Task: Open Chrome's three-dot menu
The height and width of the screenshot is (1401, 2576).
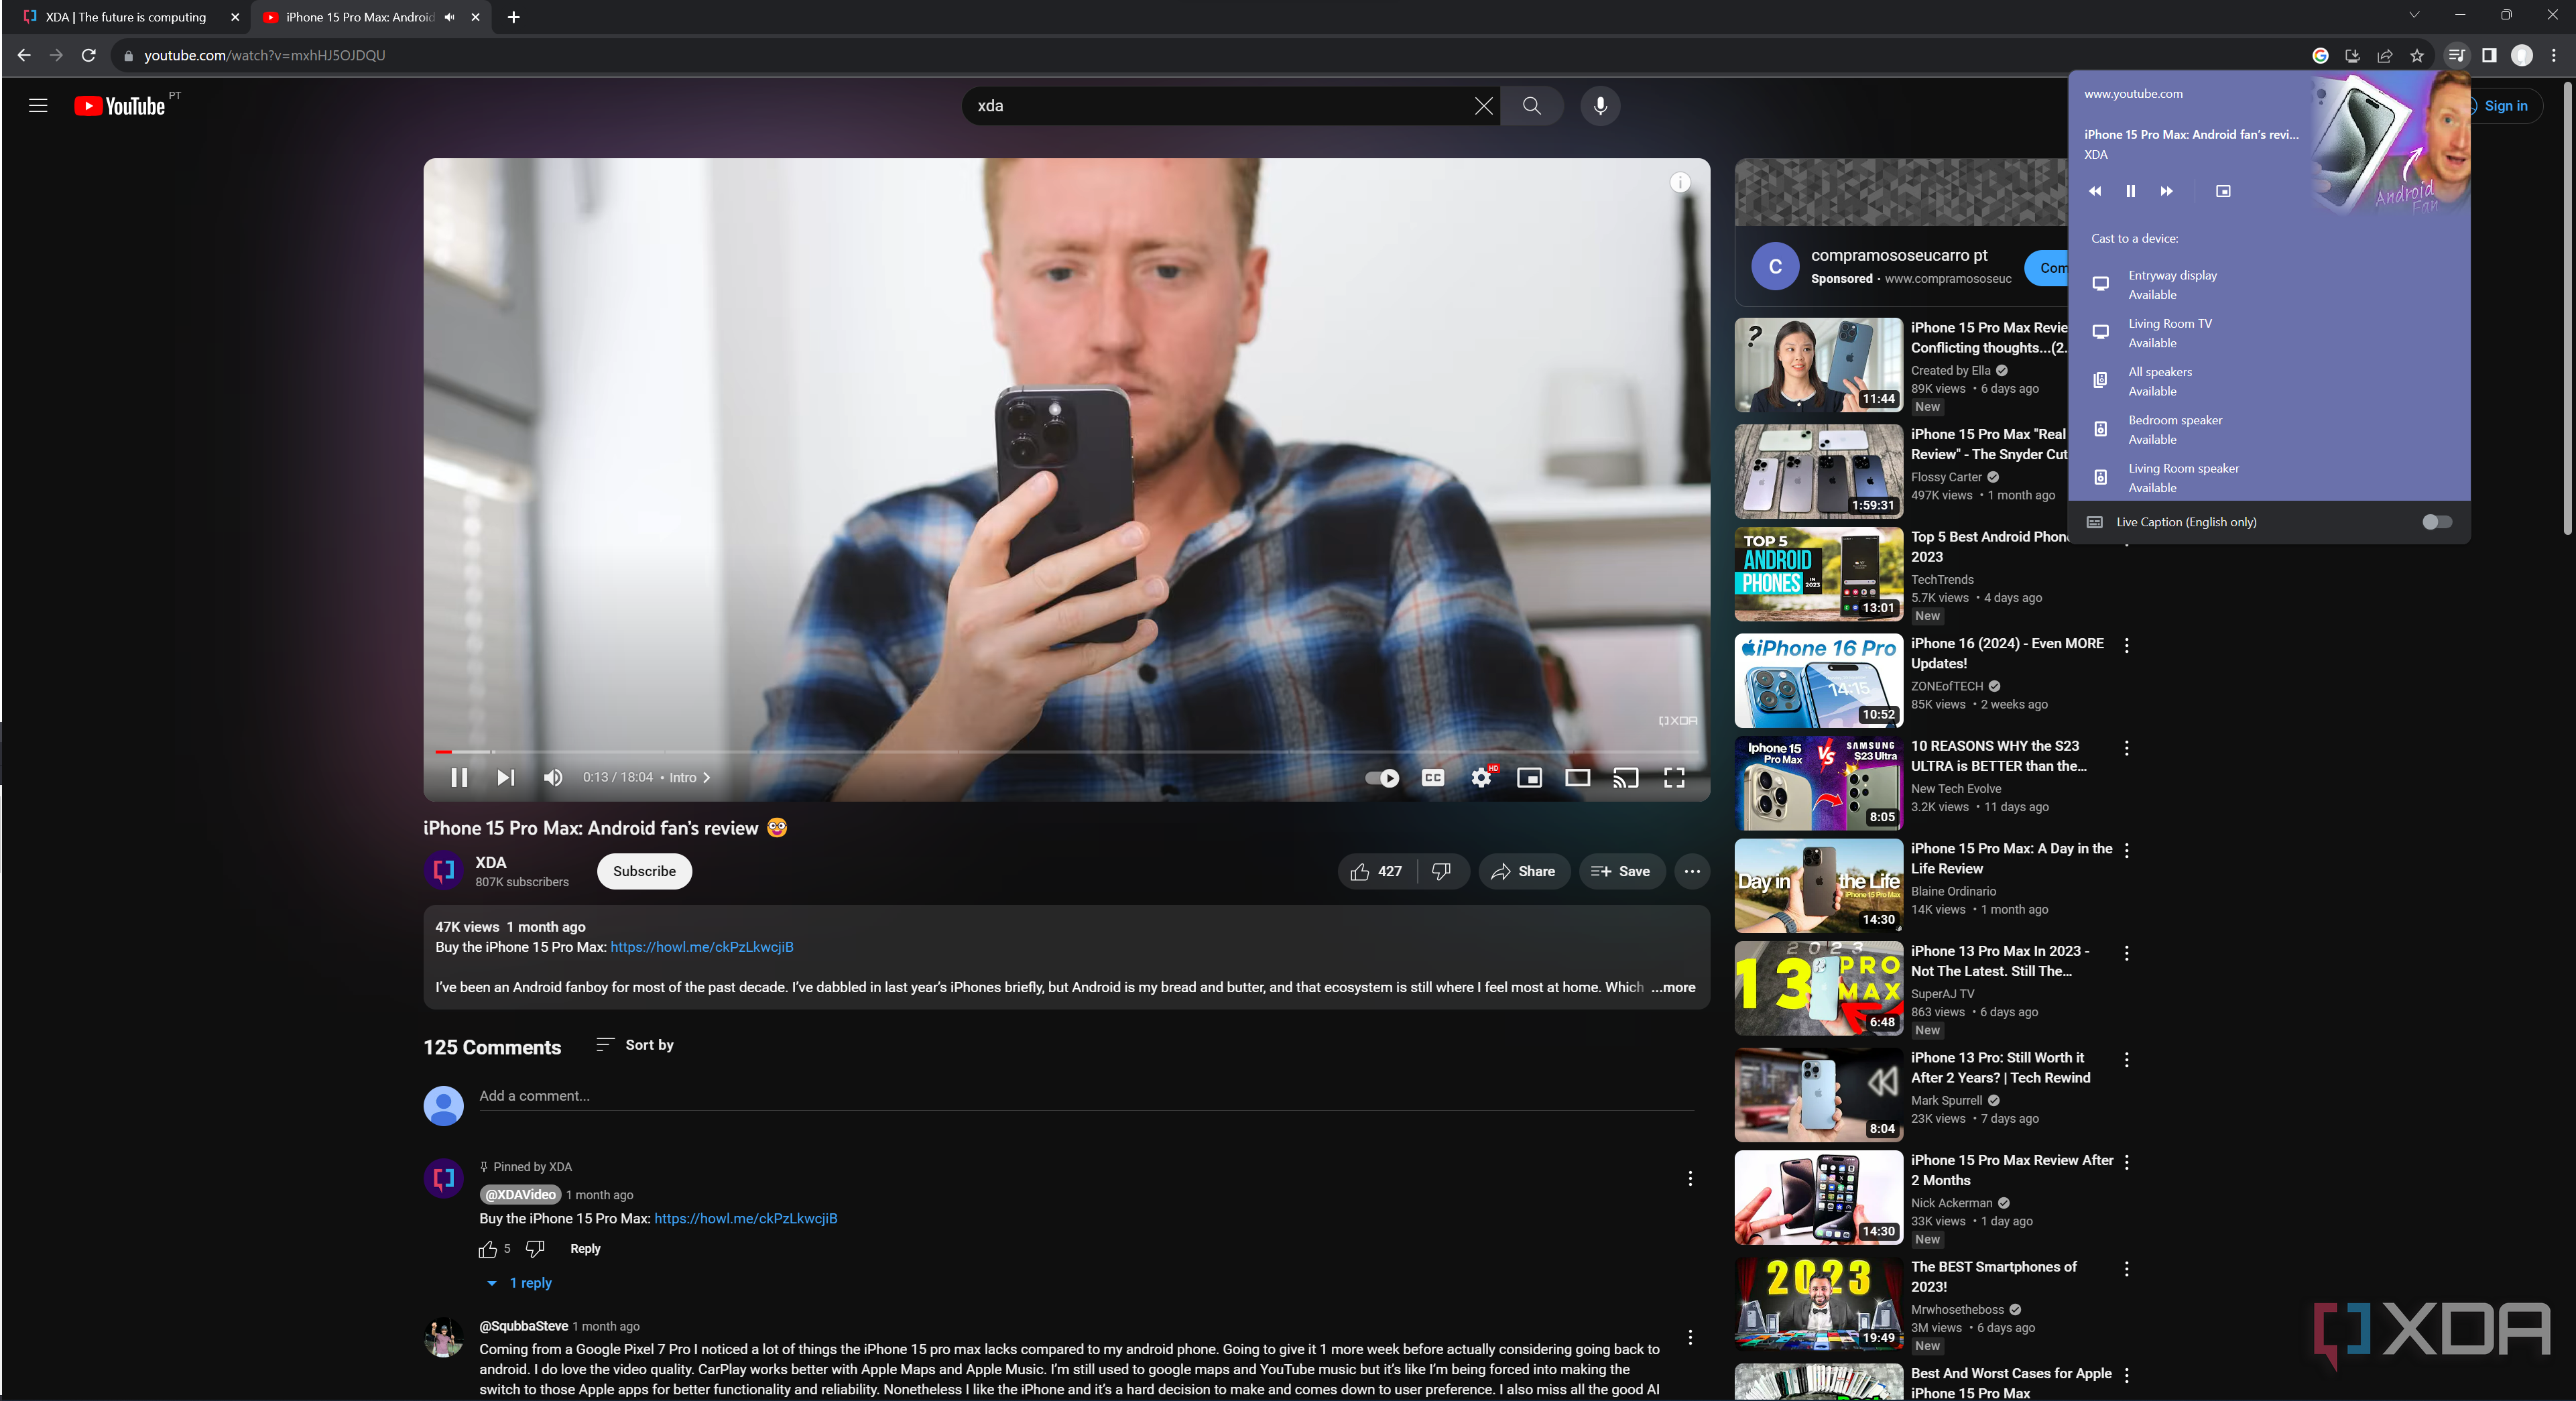Action: (x=2553, y=56)
